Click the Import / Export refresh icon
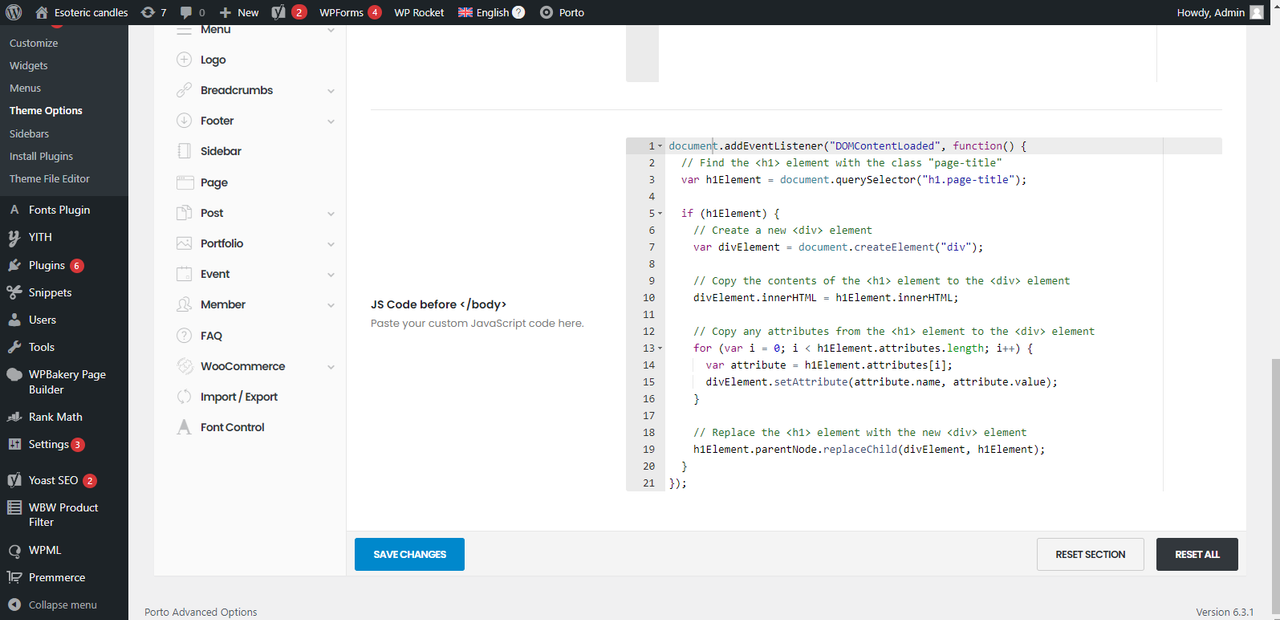This screenshot has width=1280, height=620. click(x=184, y=397)
